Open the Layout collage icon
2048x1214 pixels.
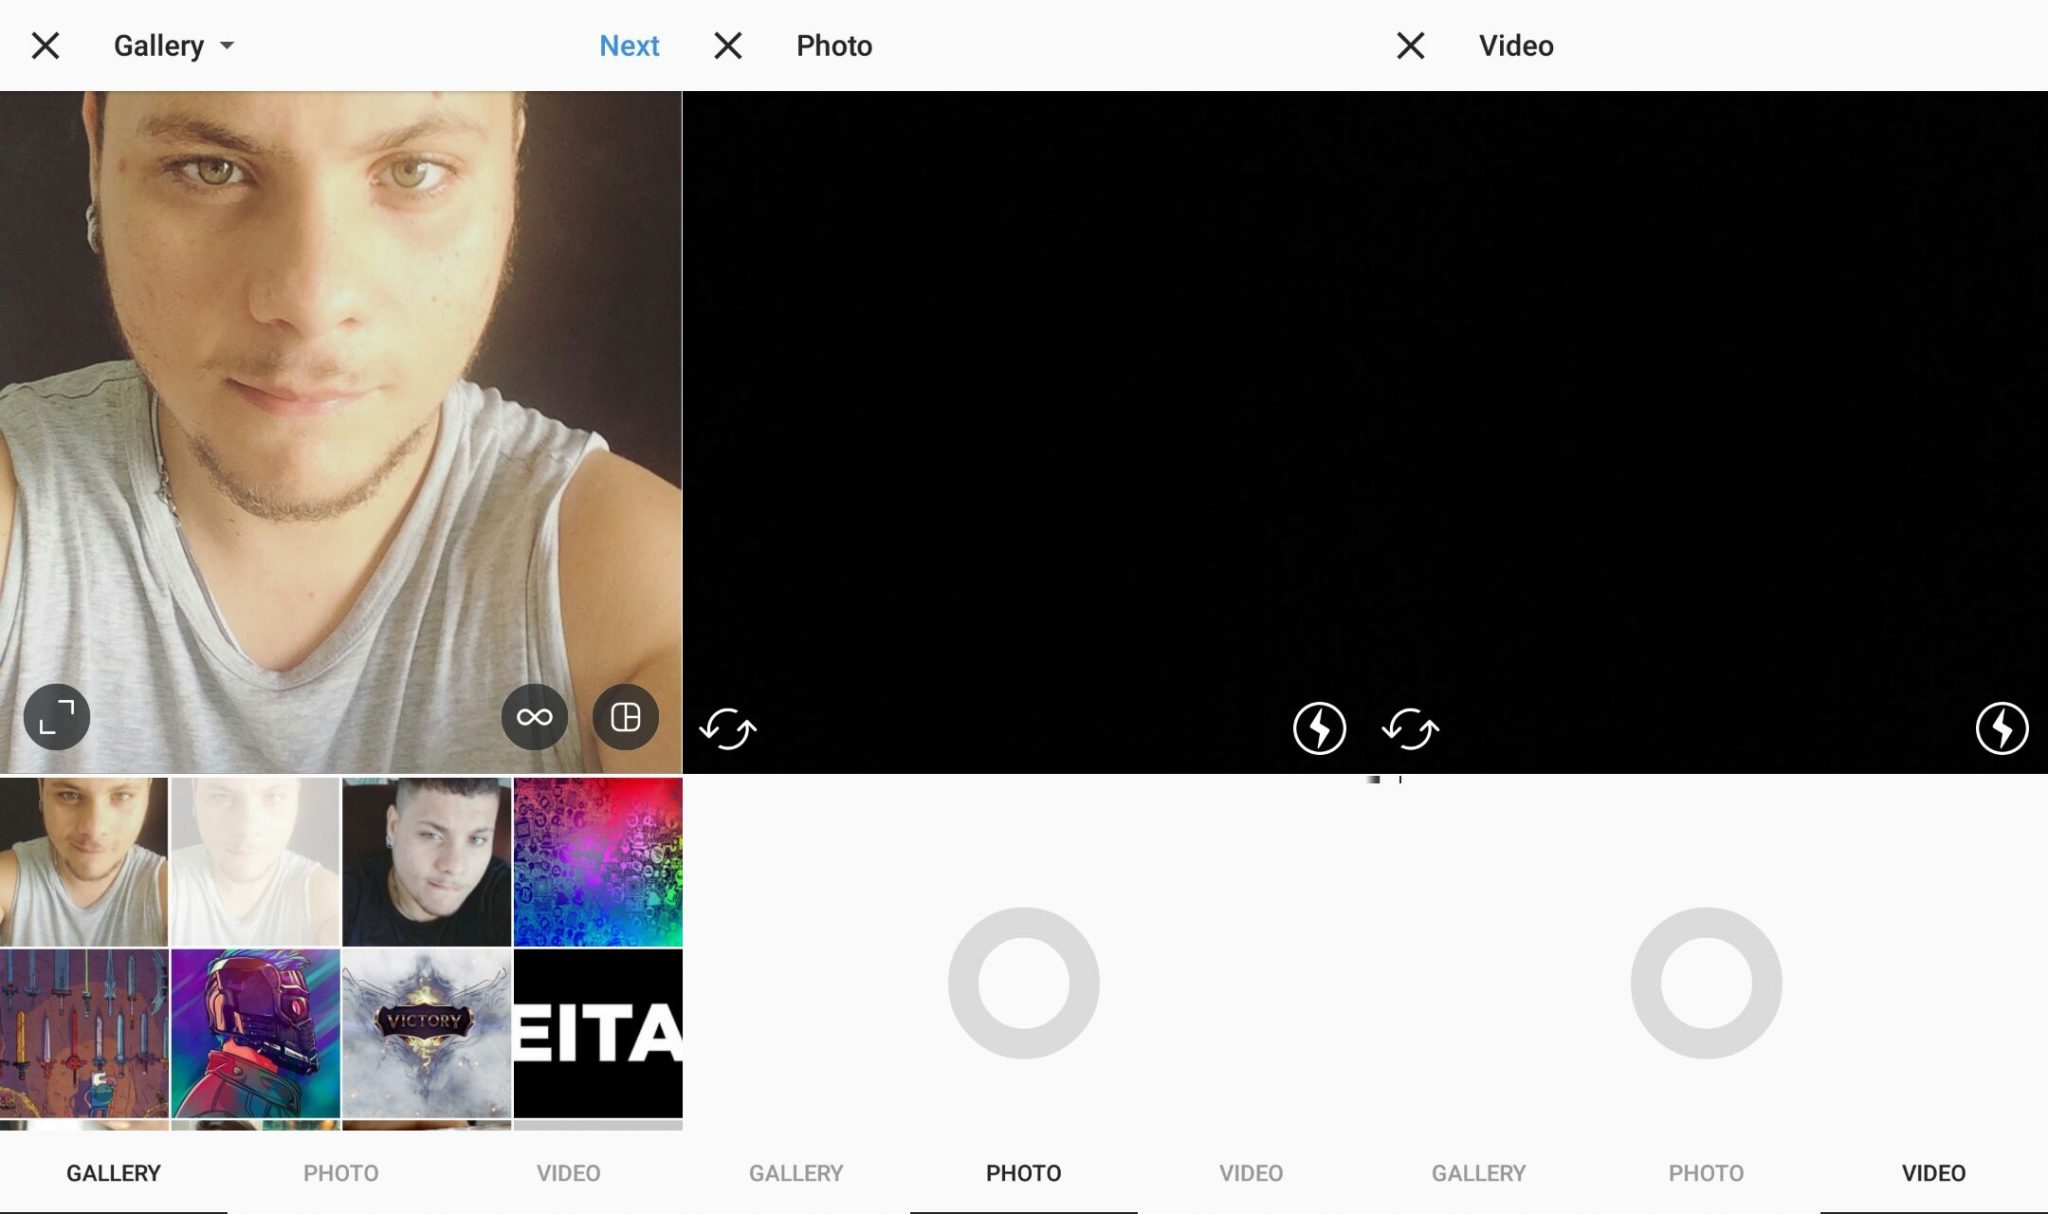pos(626,717)
